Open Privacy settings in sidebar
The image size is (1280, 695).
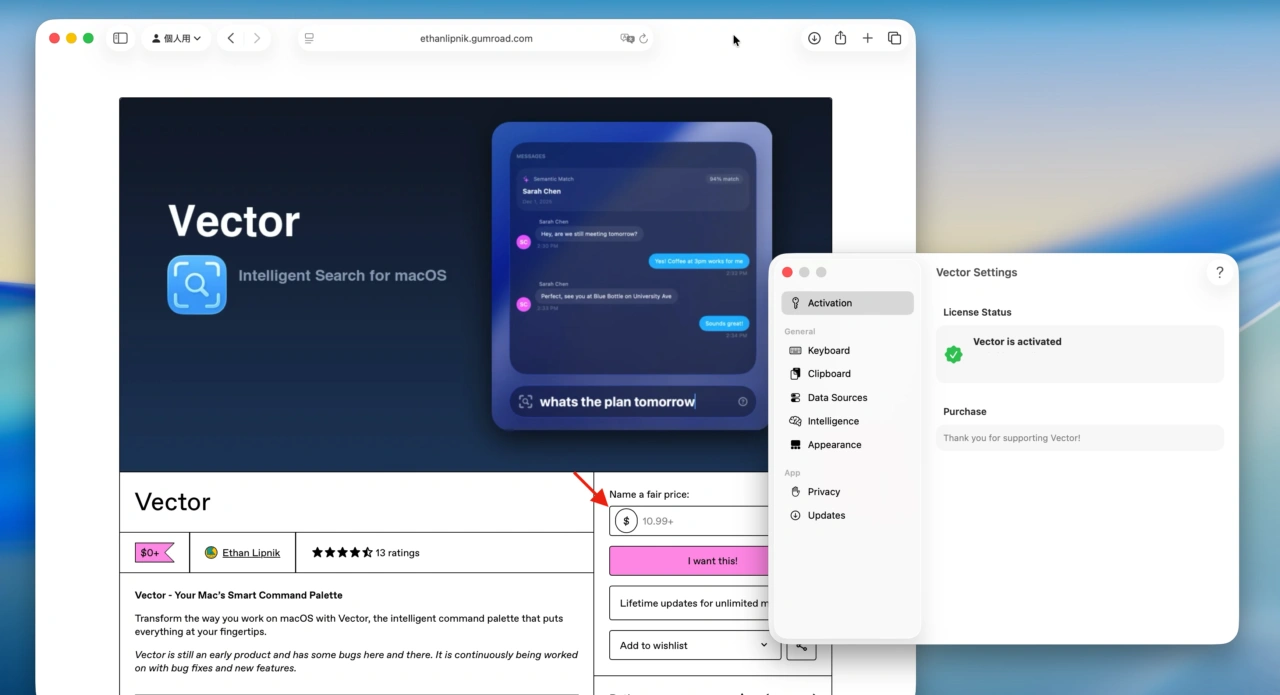[x=847, y=491]
